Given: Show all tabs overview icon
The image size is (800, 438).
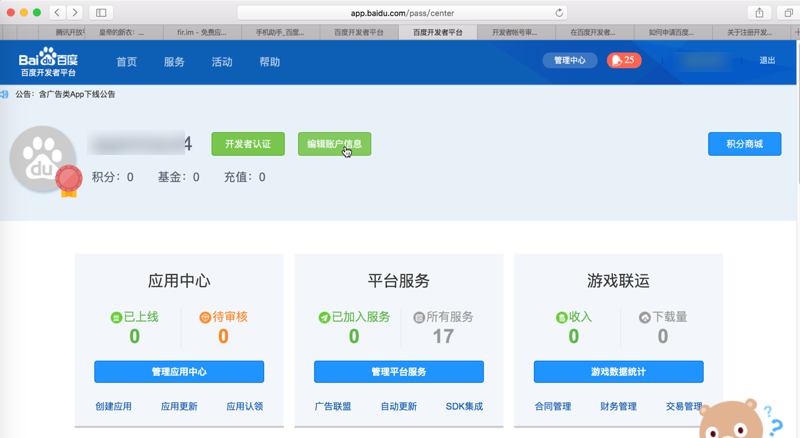Looking at the screenshot, I should (x=788, y=12).
